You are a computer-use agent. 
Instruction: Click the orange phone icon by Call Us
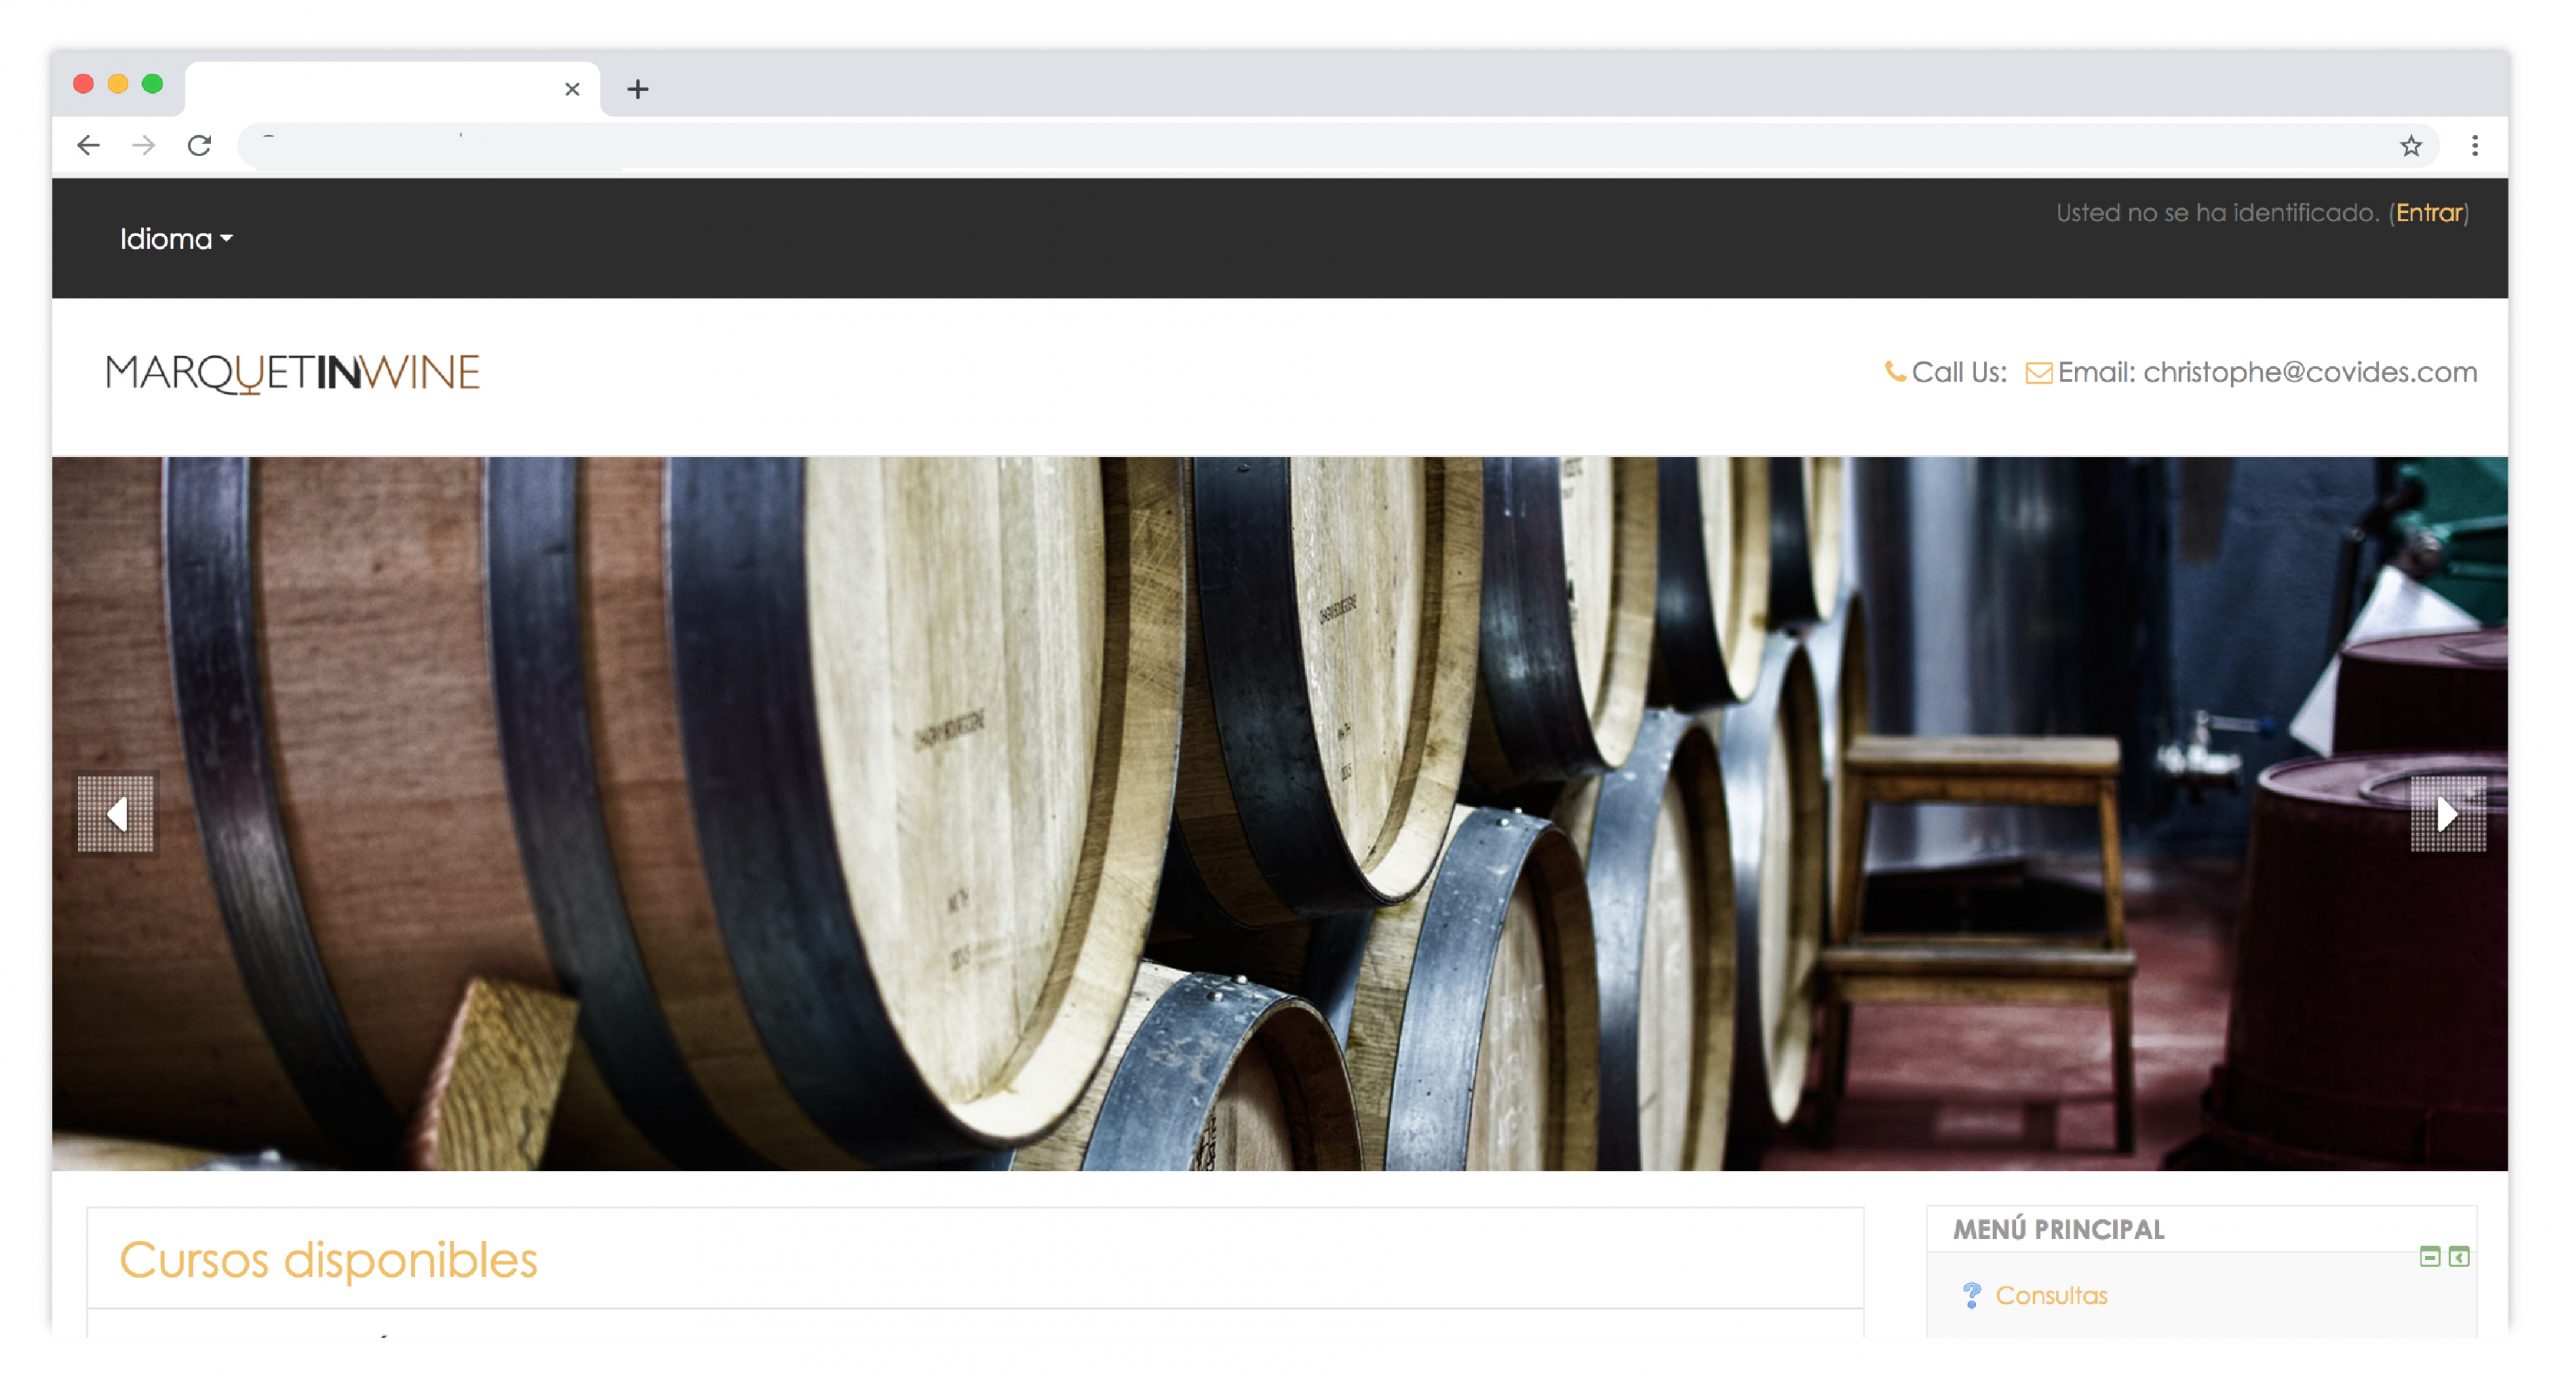point(1894,372)
